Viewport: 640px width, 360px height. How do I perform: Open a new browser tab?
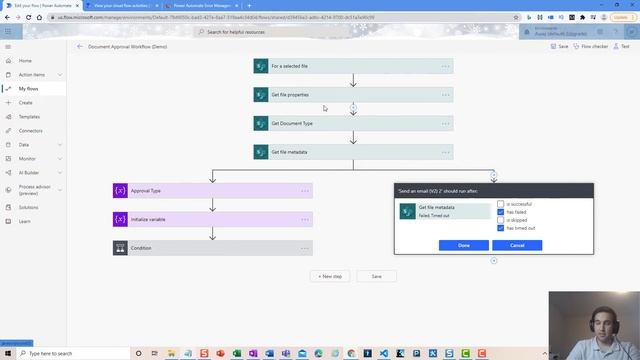coord(249,6)
